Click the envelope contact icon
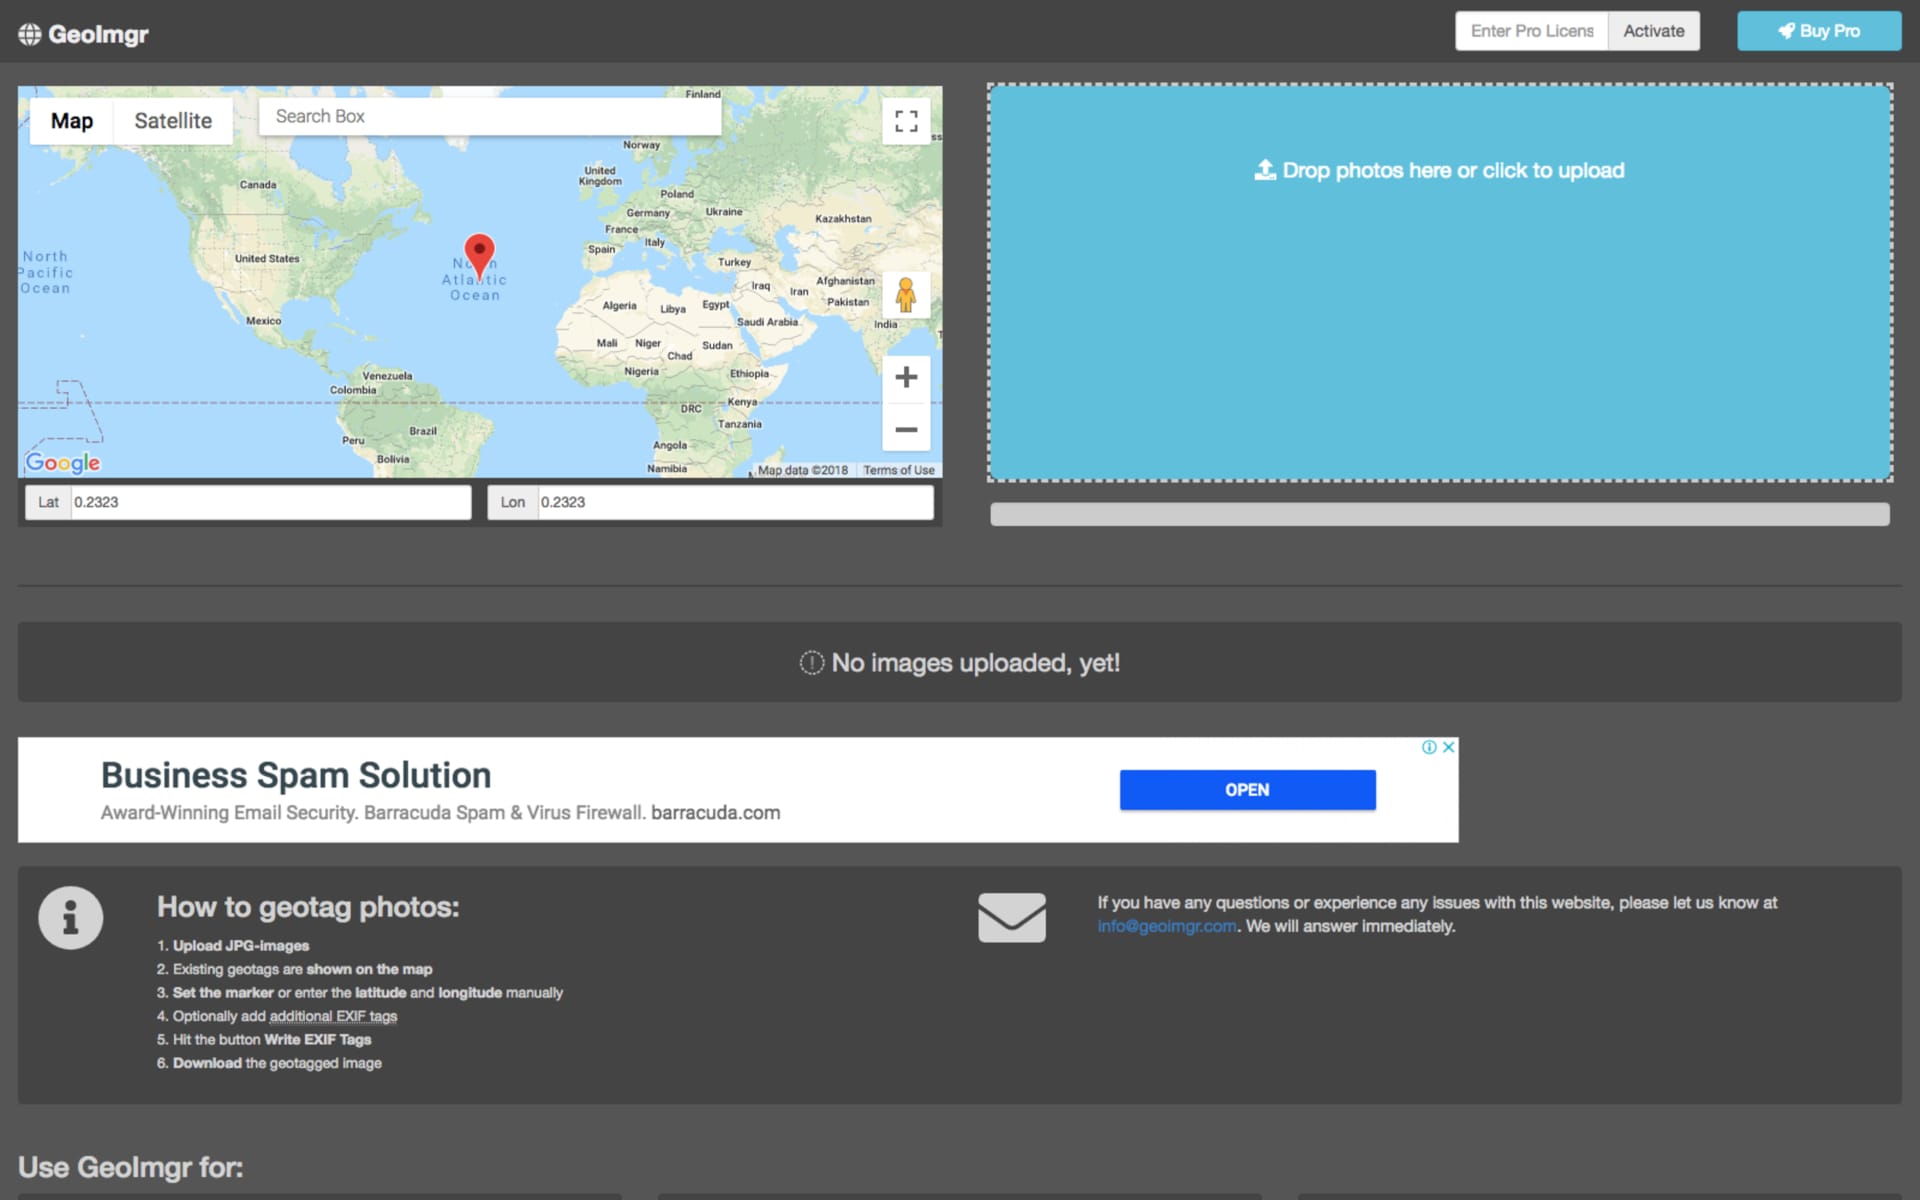The image size is (1920, 1200). (x=1012, y=917)
